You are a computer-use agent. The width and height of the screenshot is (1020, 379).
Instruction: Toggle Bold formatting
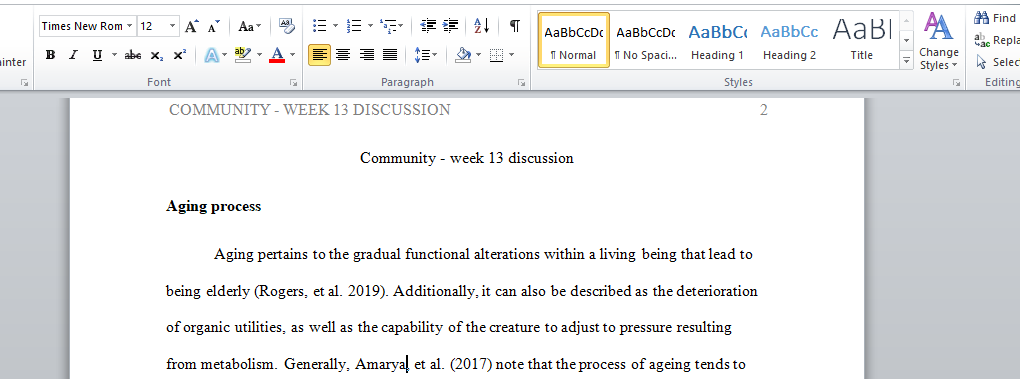click(50, 55)
